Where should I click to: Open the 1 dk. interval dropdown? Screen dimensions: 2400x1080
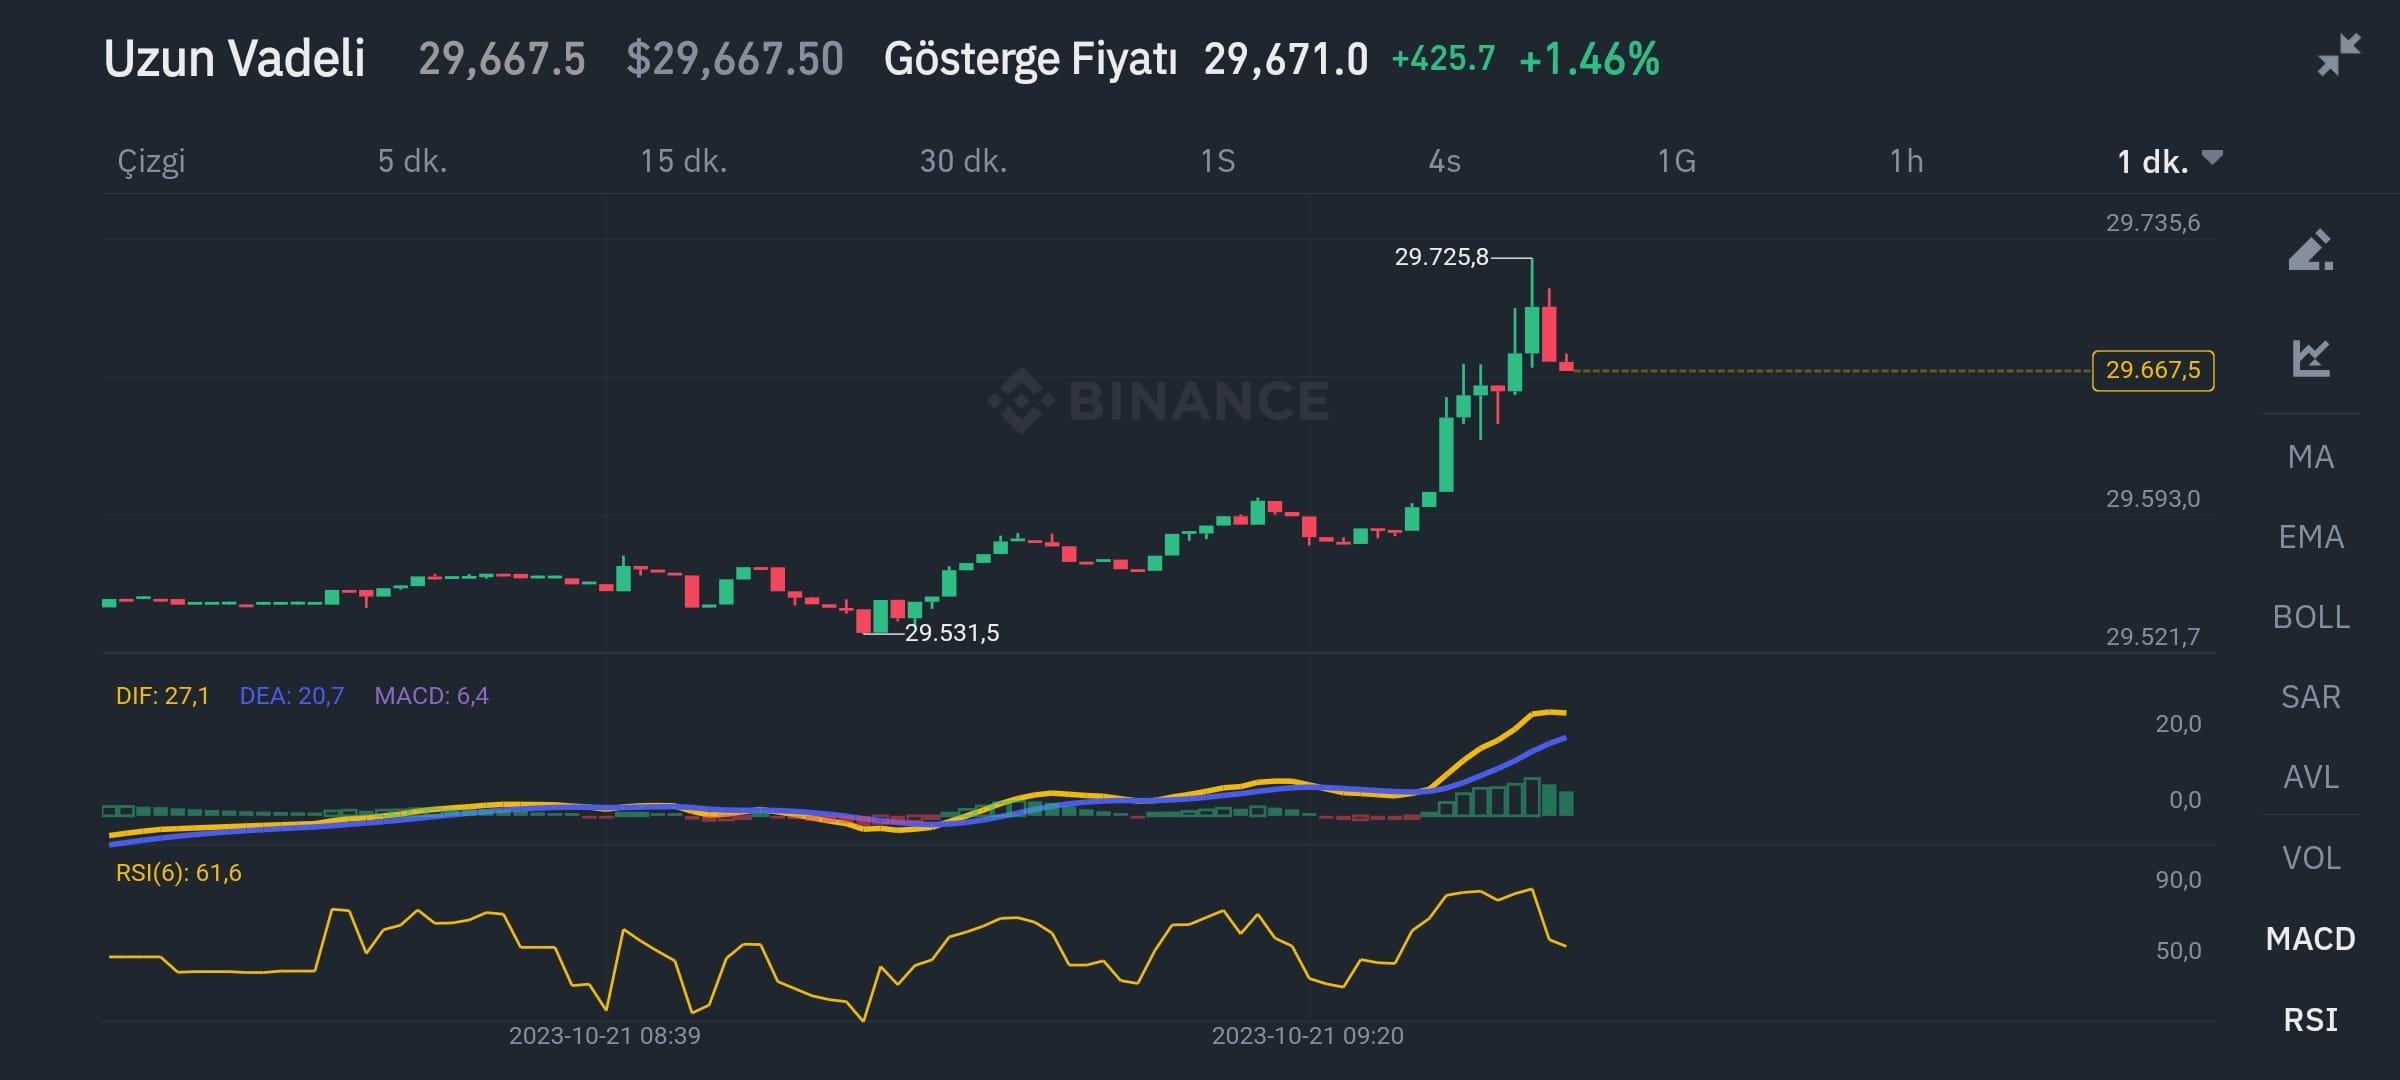(x=2169, y=161)
